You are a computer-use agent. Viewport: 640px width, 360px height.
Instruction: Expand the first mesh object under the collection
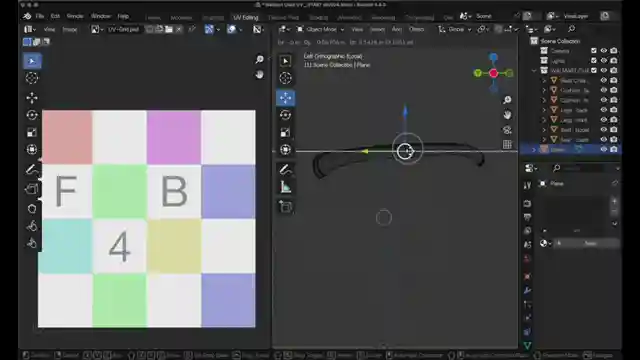pos(544,80)
